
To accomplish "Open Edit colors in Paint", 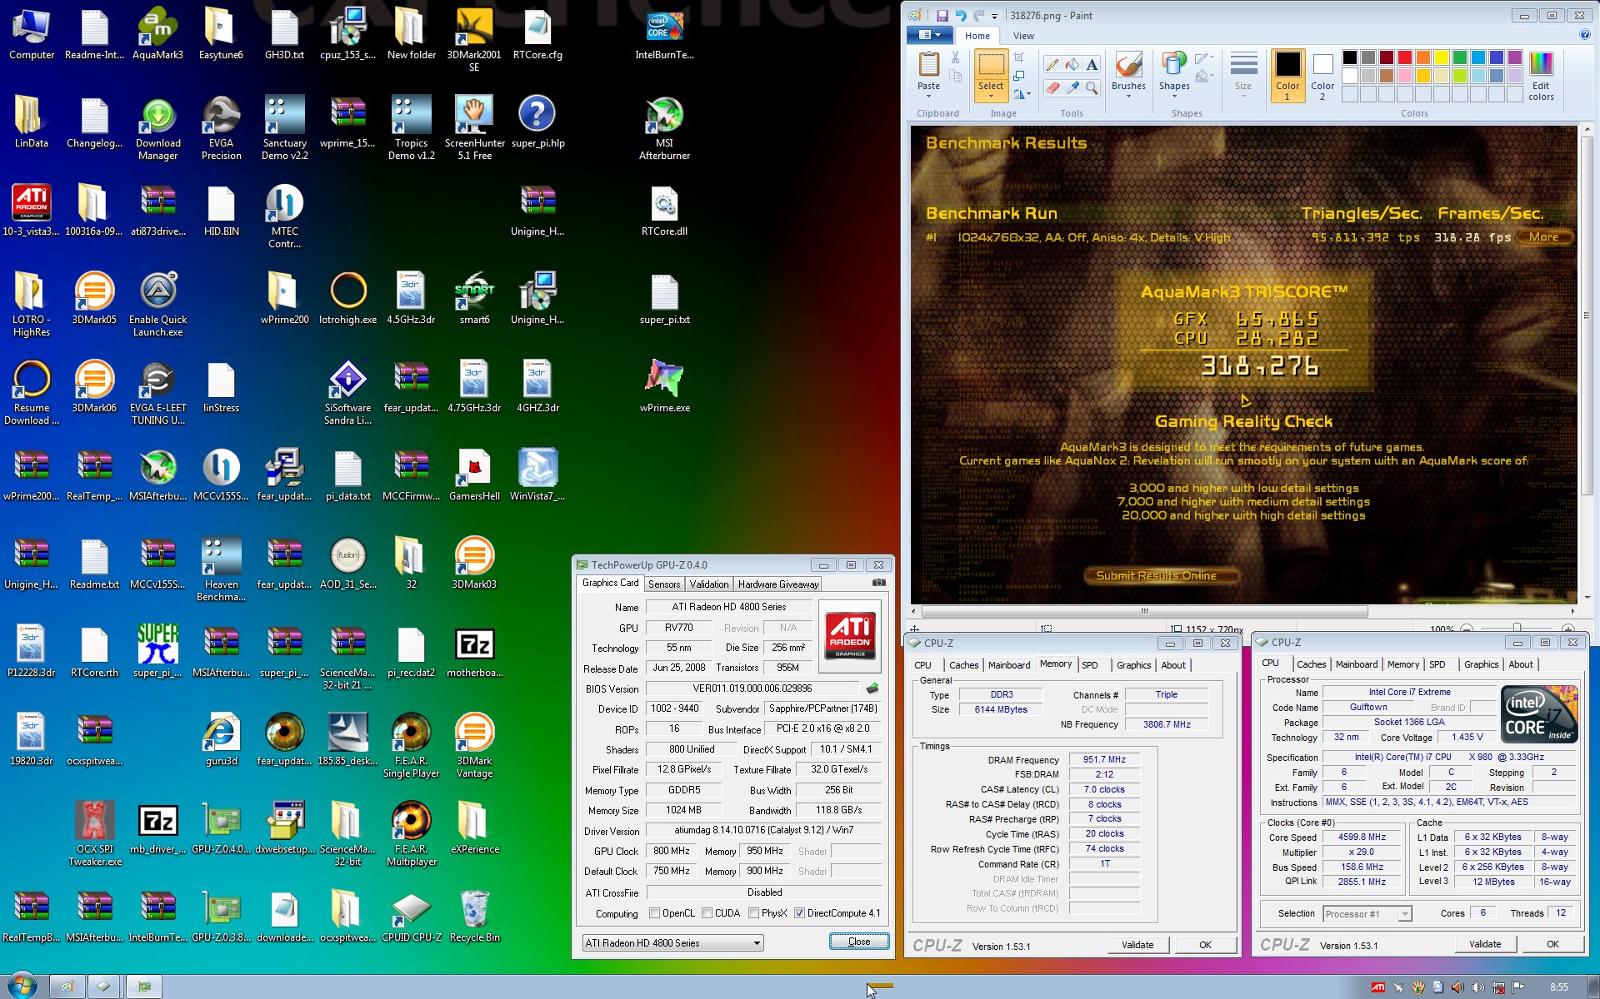I will 1541,75.
